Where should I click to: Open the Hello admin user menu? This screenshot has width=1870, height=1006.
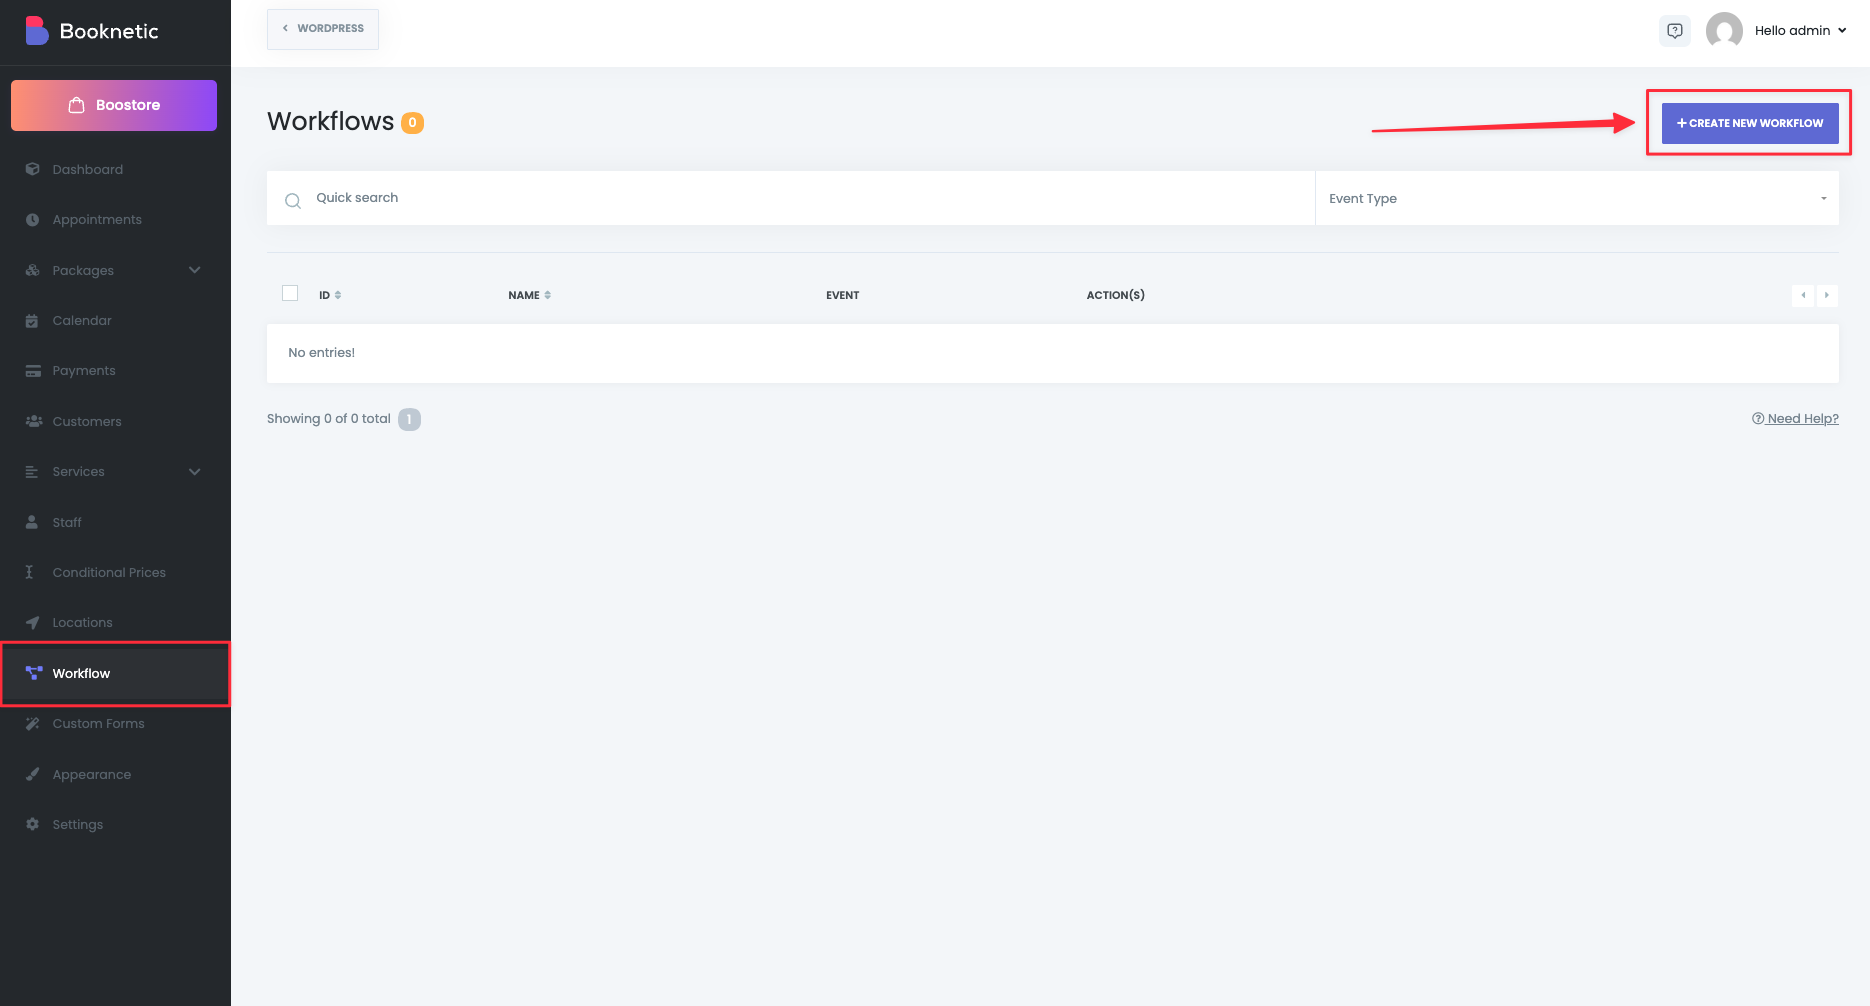tap(1800, 31)
